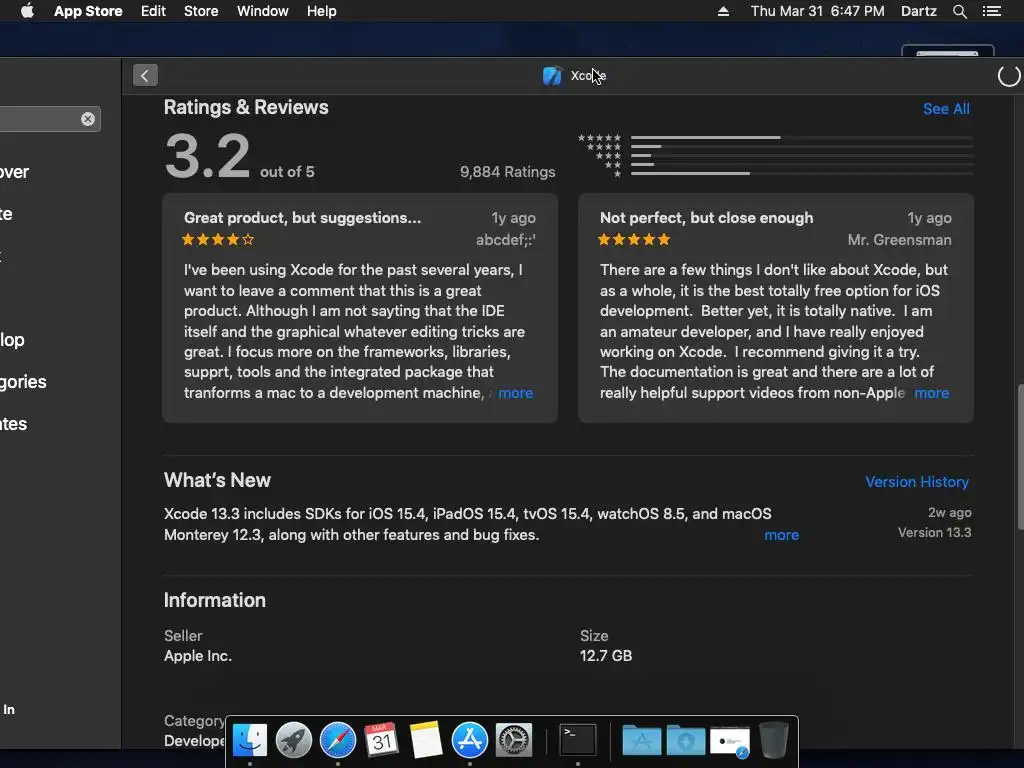Click the Ratings & Reviews heading
Screen dimensions: 1024x768
[246, 107]
